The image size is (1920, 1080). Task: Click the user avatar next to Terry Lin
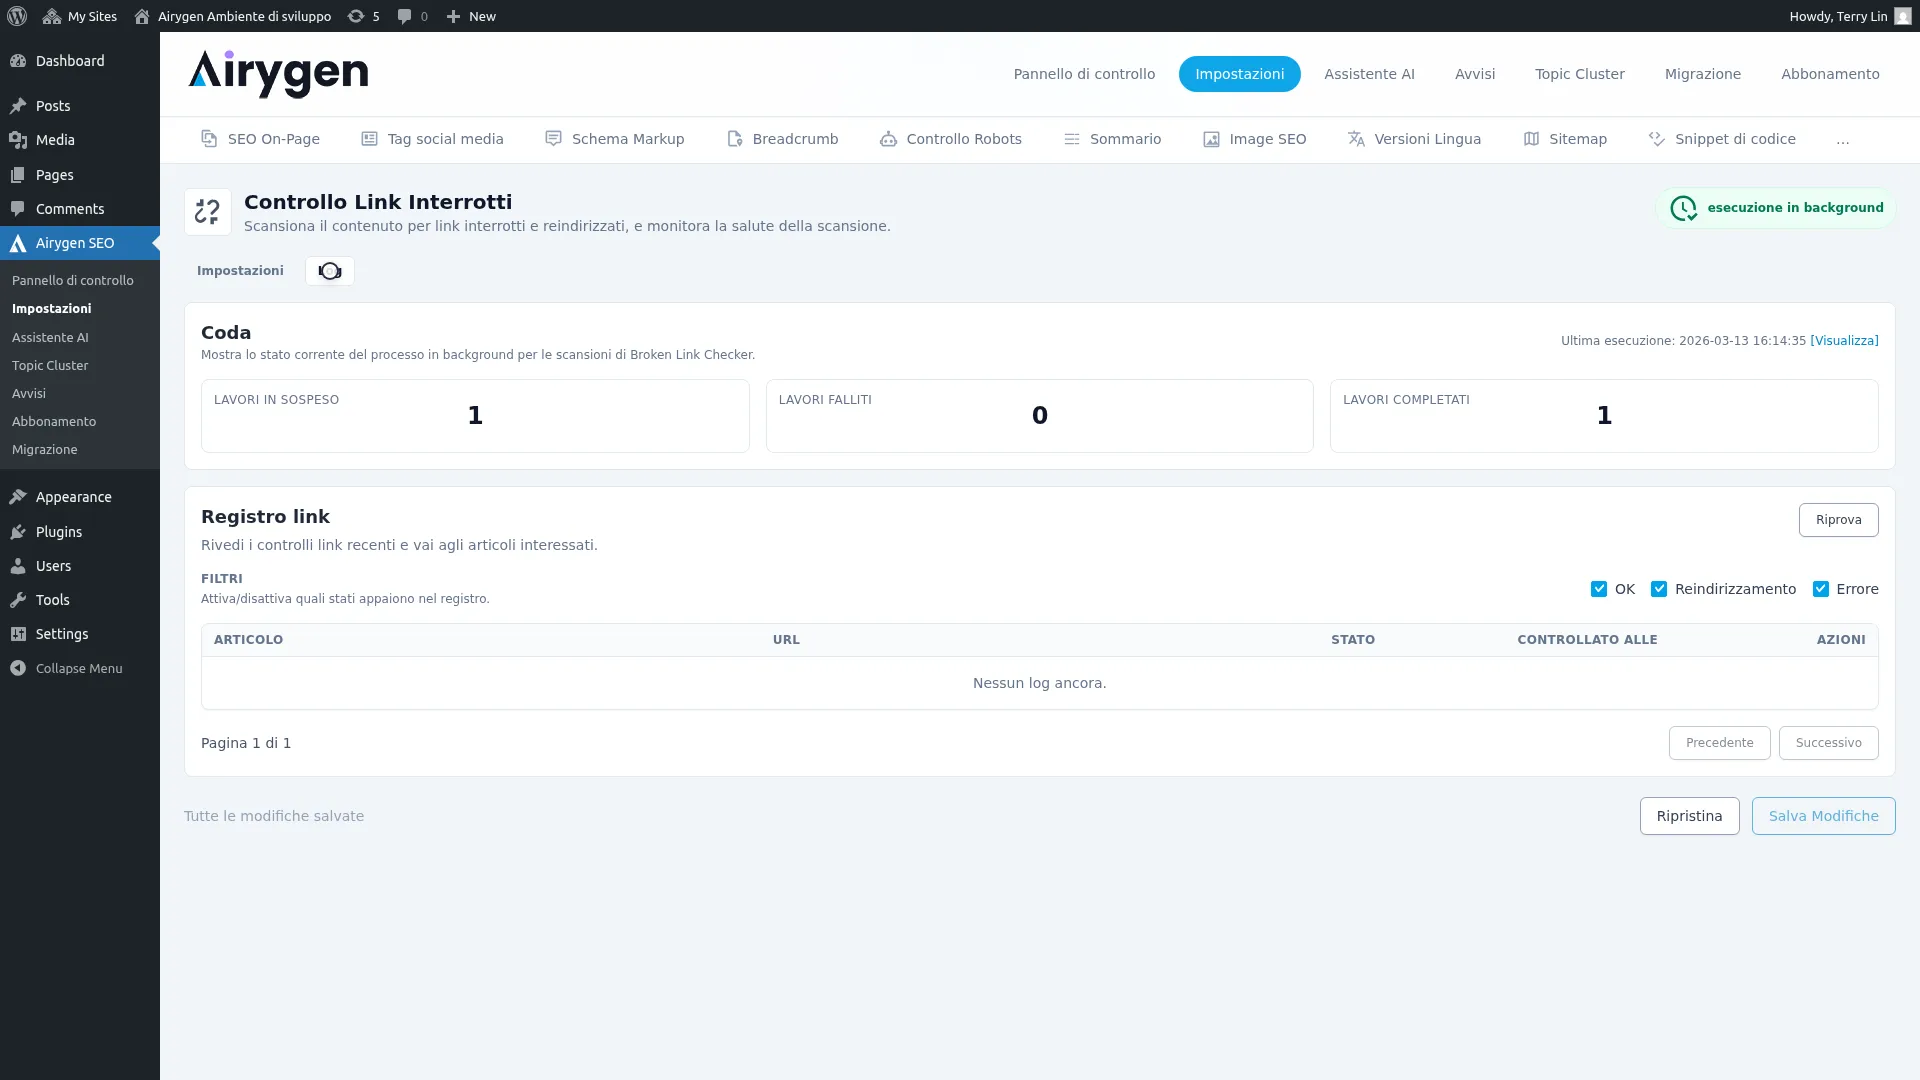pyautogui.click(x=1902, y=16)
